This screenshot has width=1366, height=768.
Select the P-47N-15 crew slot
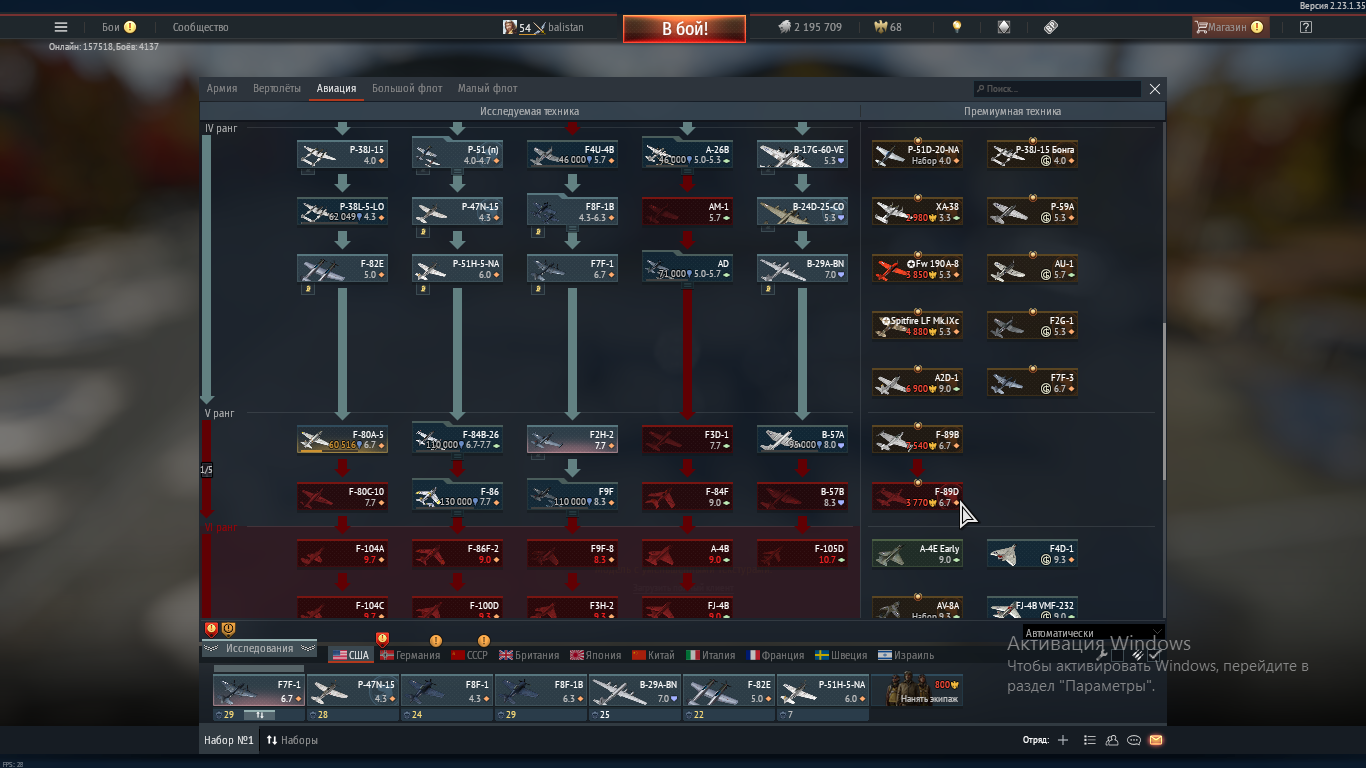pyautogui.click(x=352, y=692)
